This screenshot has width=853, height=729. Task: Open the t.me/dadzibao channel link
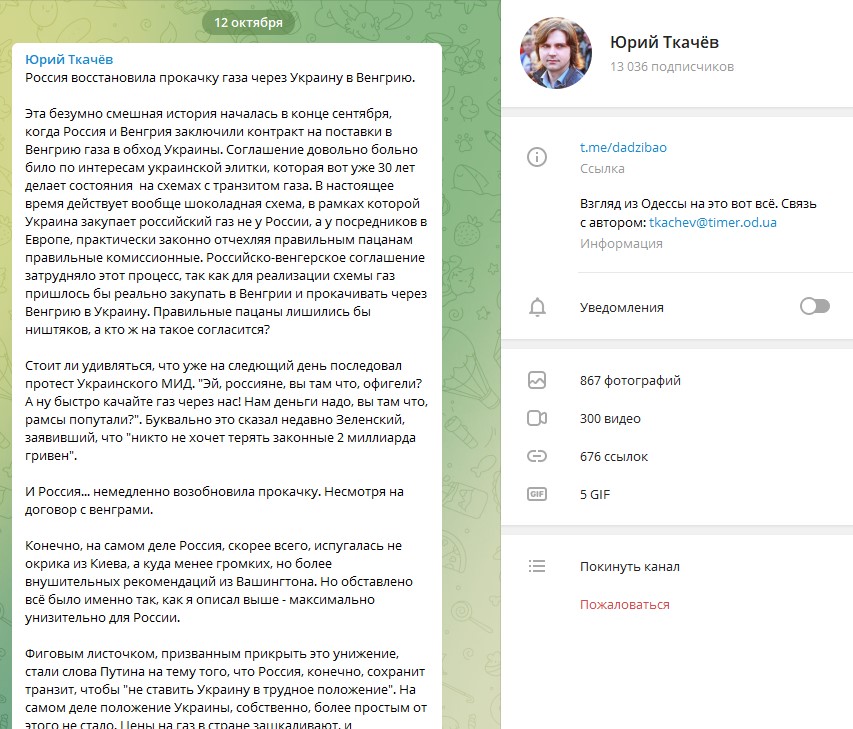pos(623,147)
